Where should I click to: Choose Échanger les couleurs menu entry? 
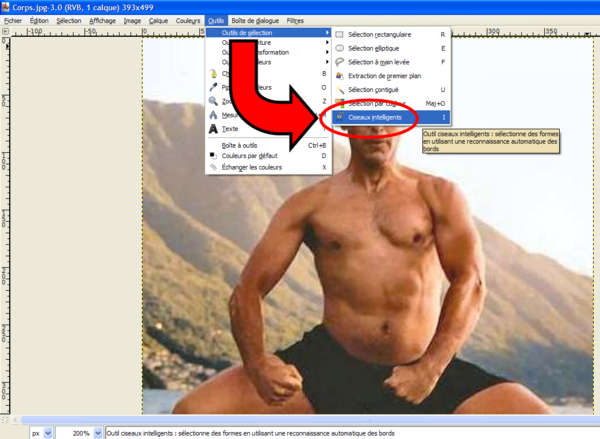[x=268, y=167]
